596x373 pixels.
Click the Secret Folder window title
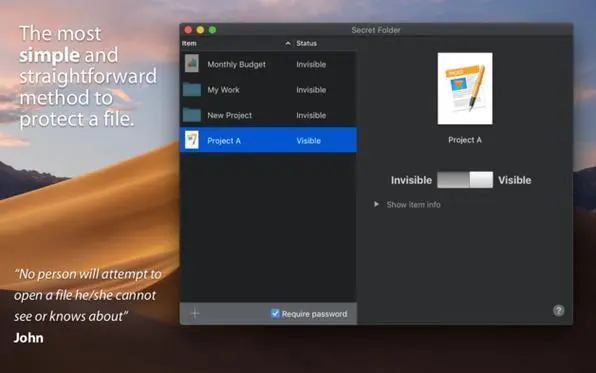[x=376, y=30]
